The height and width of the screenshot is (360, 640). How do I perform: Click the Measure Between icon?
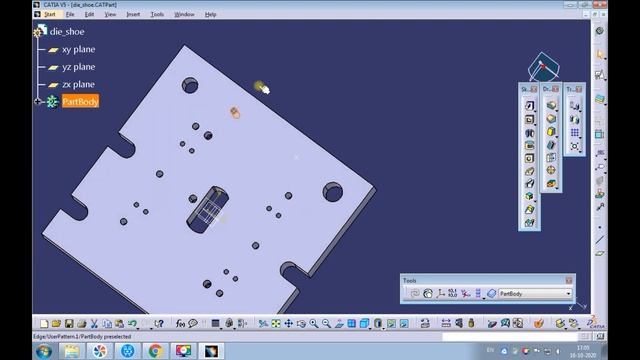(446, 324)
